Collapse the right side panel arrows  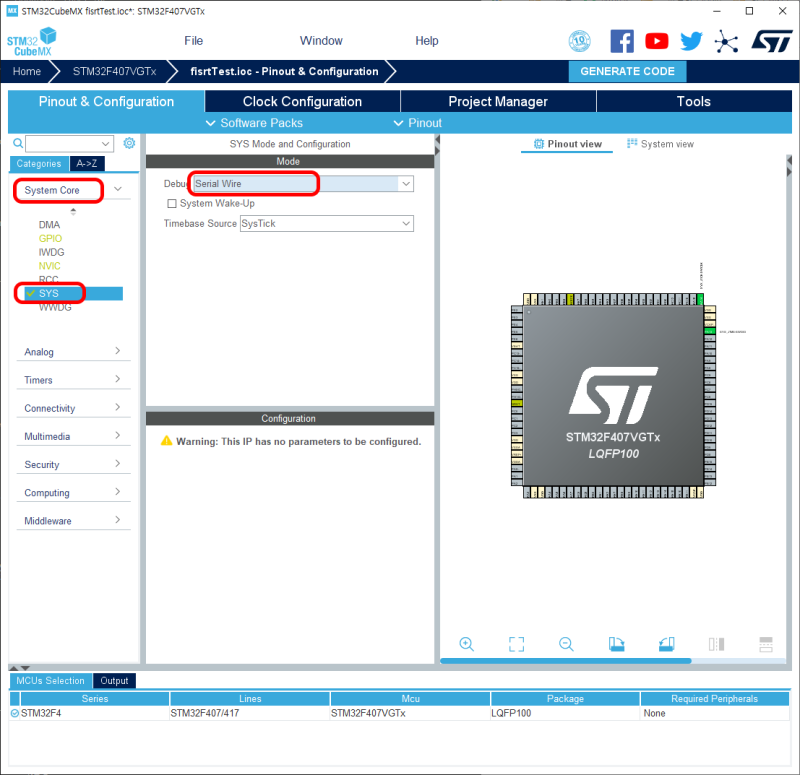coord(789,166)
